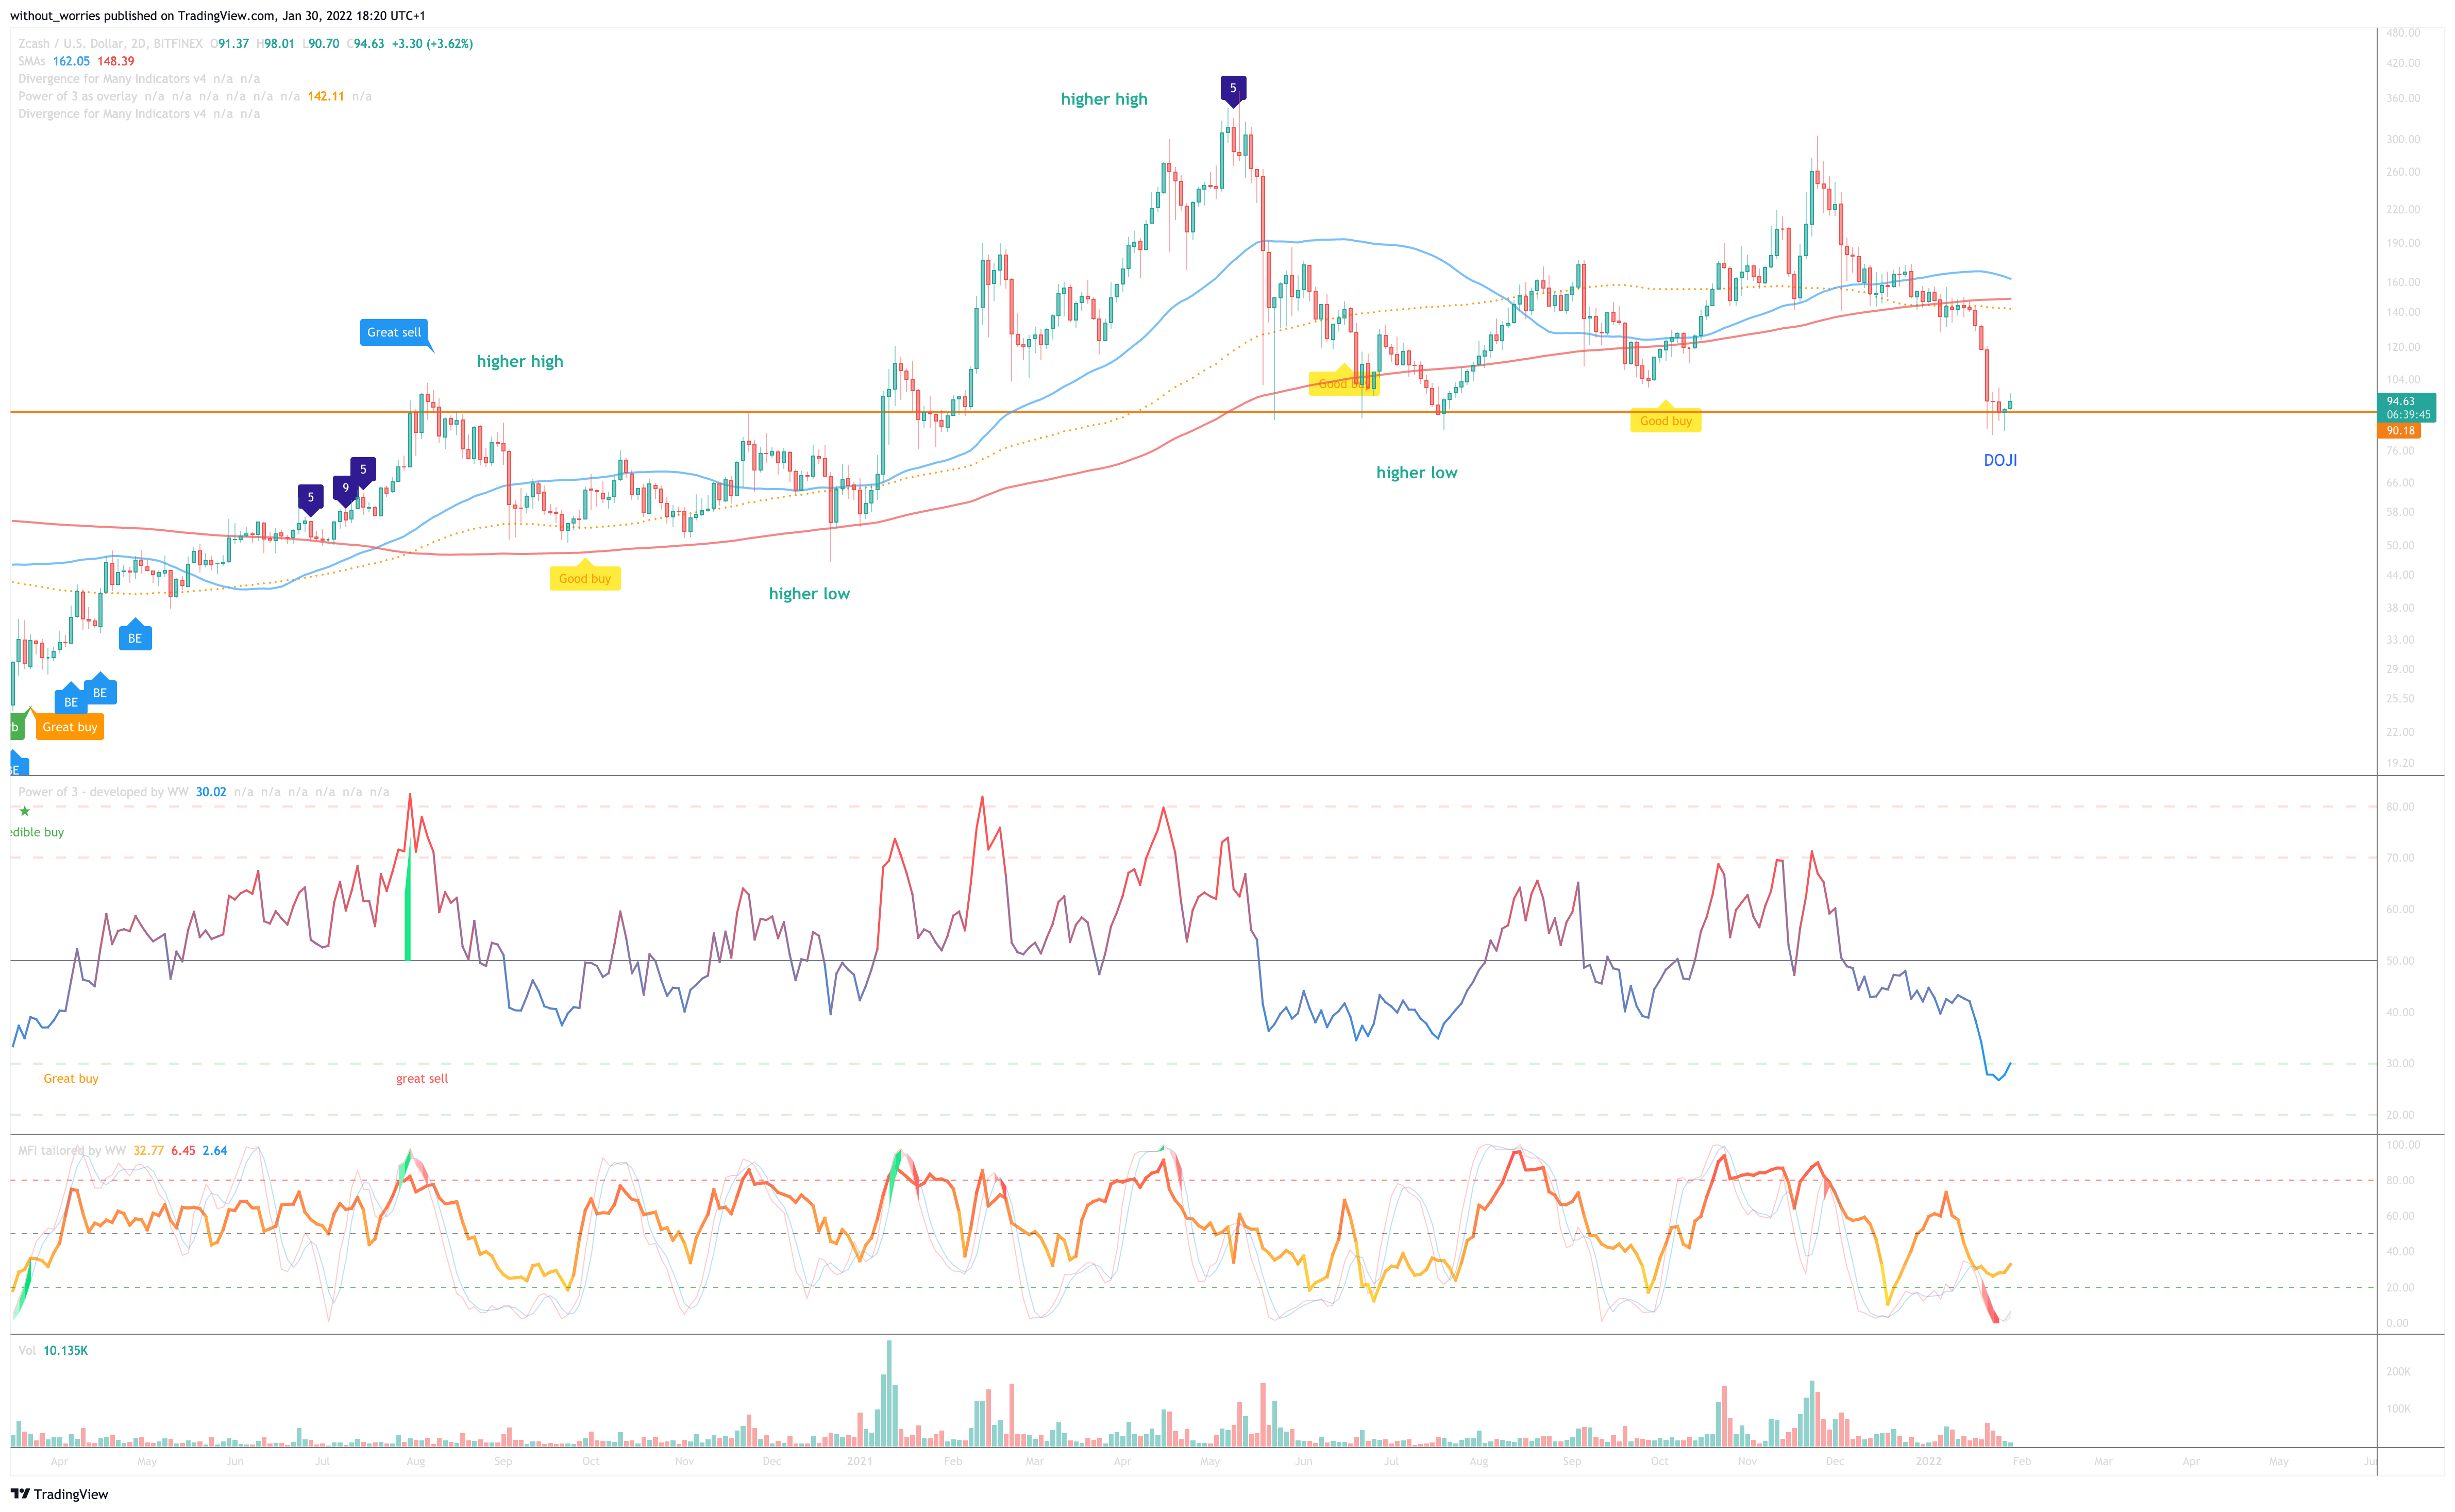Click the 2022 year label on the time axis
The height and width of the screenshot is (1512, 2455).
tap(1928, 1462)
